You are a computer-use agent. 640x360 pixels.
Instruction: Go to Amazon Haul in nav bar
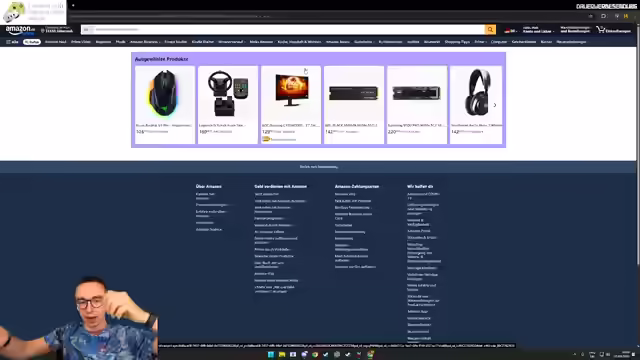(56, 42)
